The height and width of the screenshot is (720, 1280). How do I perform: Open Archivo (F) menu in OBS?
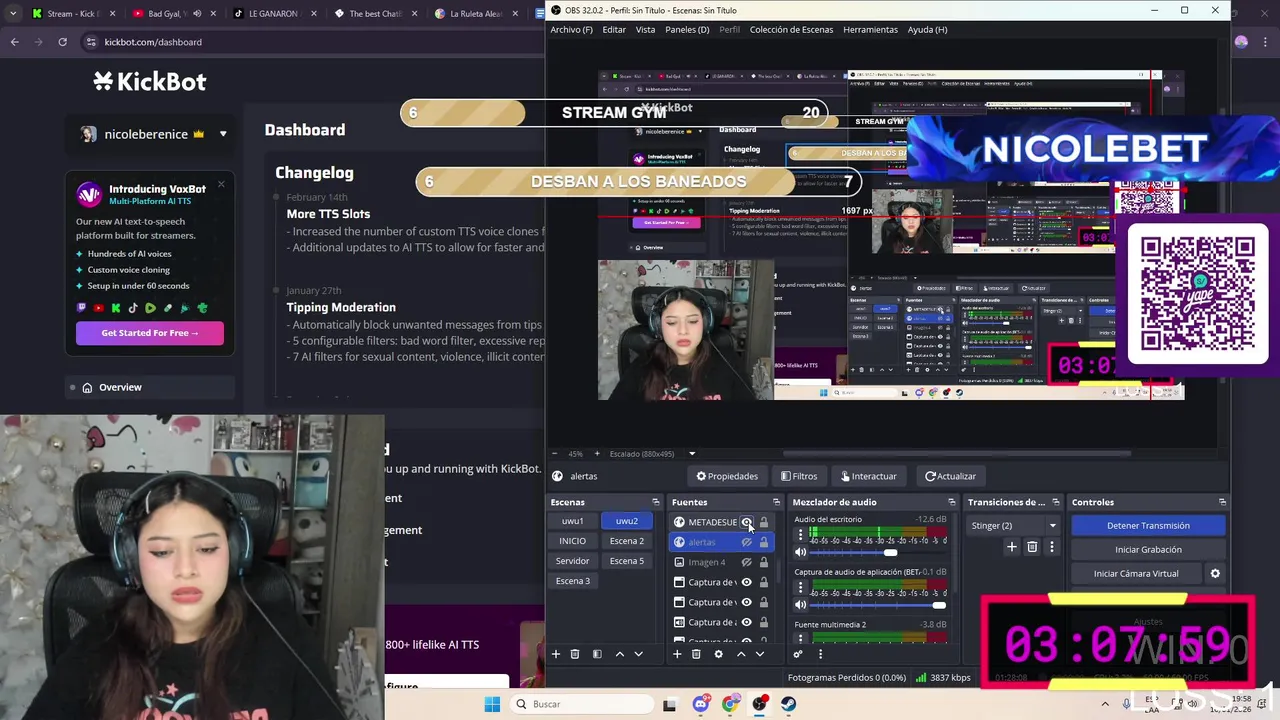(x=572, y=29)
